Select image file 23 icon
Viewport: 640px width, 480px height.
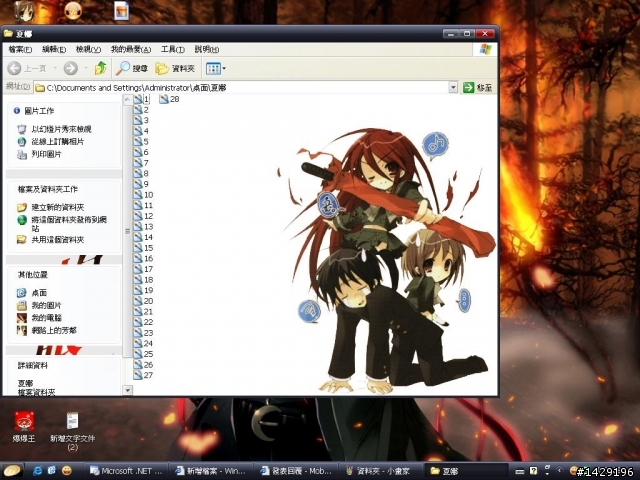[138, 333]
